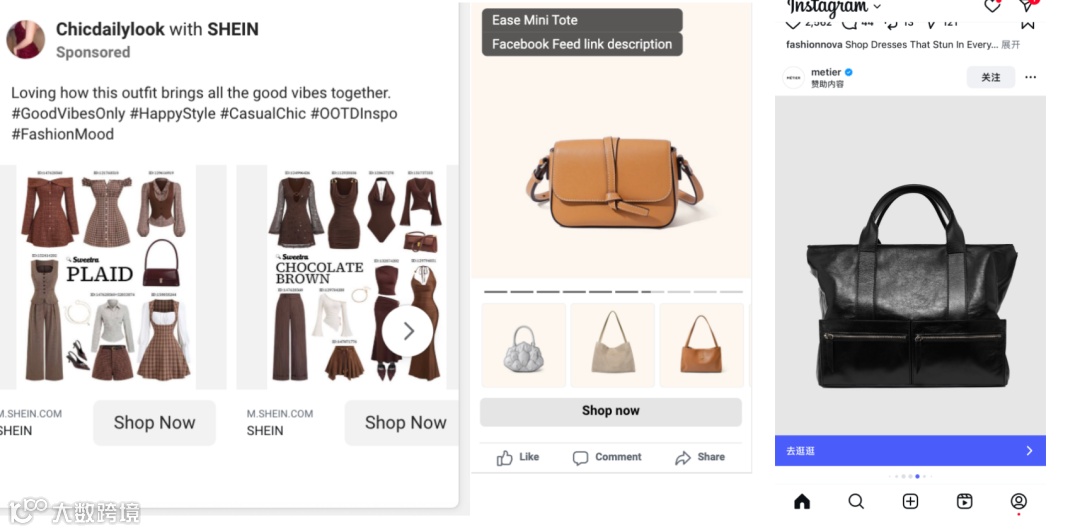Click the carousel progress bar under the bag
Screen dimensions: 1080x532
tap(610, 291)
